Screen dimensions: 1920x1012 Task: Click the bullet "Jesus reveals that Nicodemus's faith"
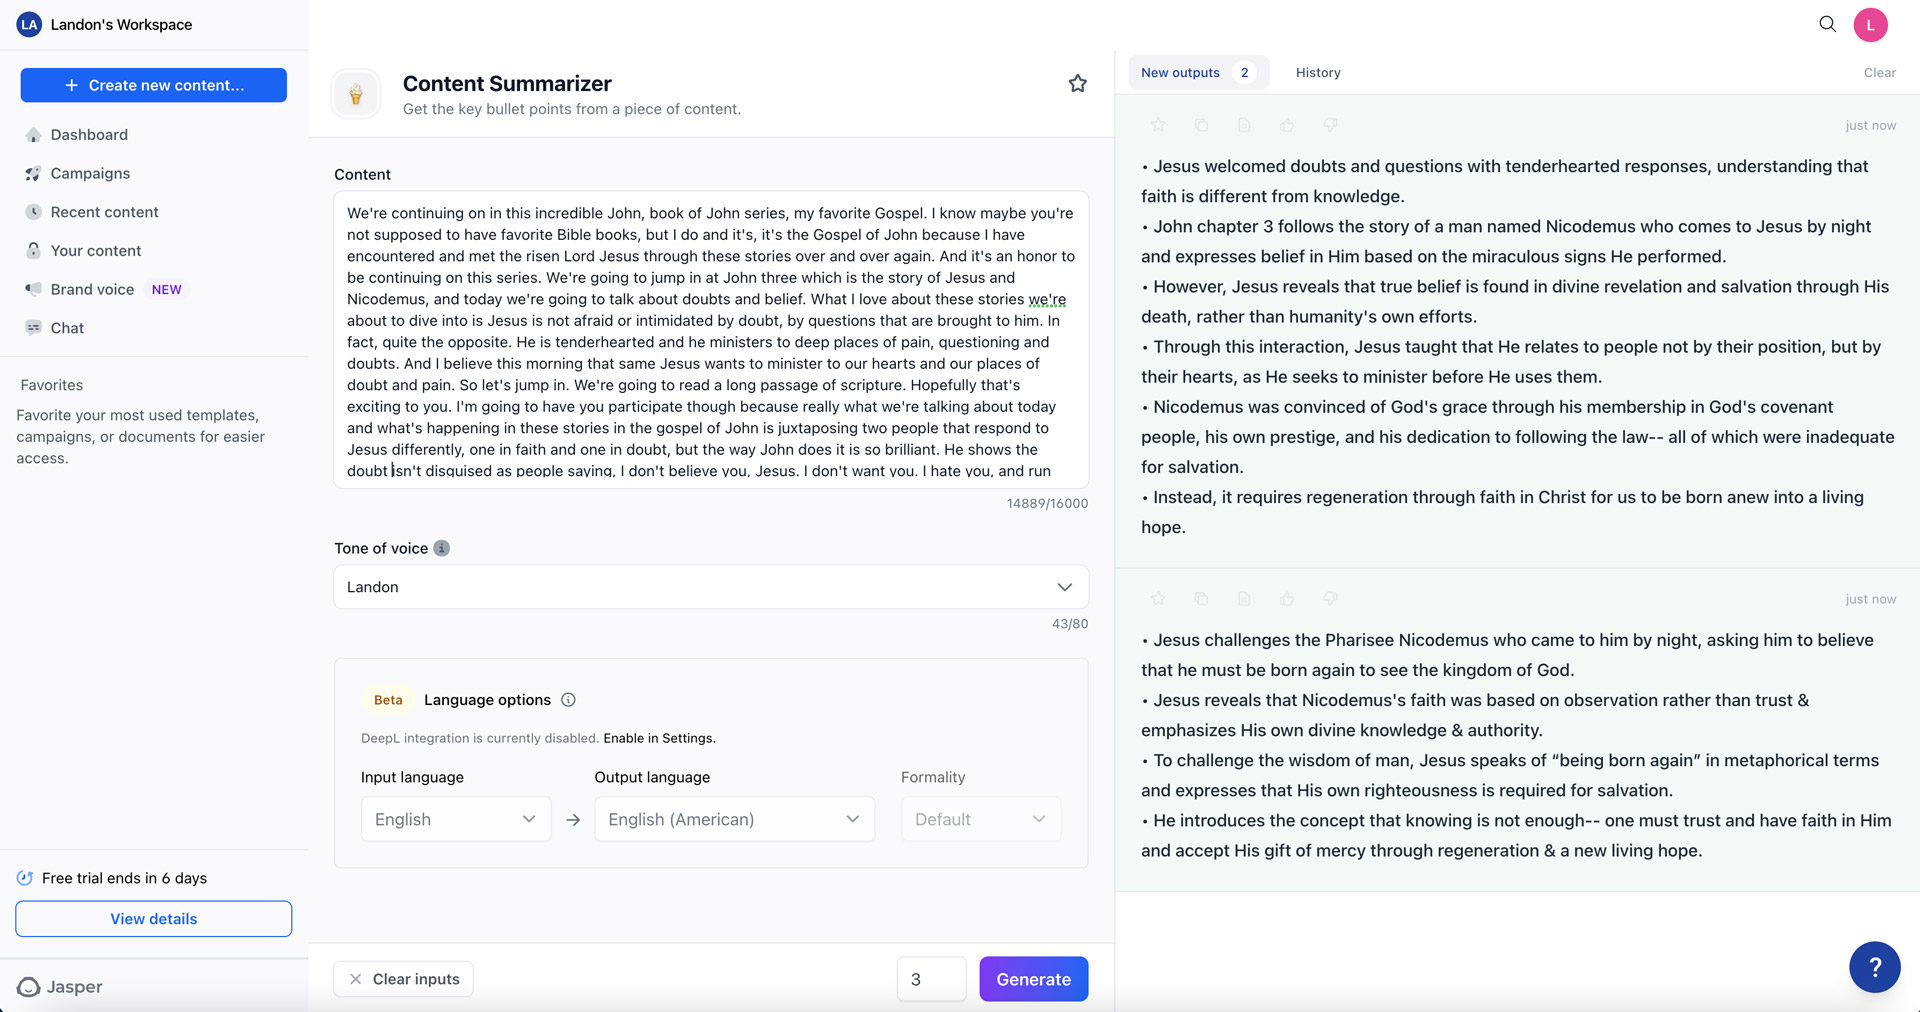pyautogui.click(x=1476, y=715)
